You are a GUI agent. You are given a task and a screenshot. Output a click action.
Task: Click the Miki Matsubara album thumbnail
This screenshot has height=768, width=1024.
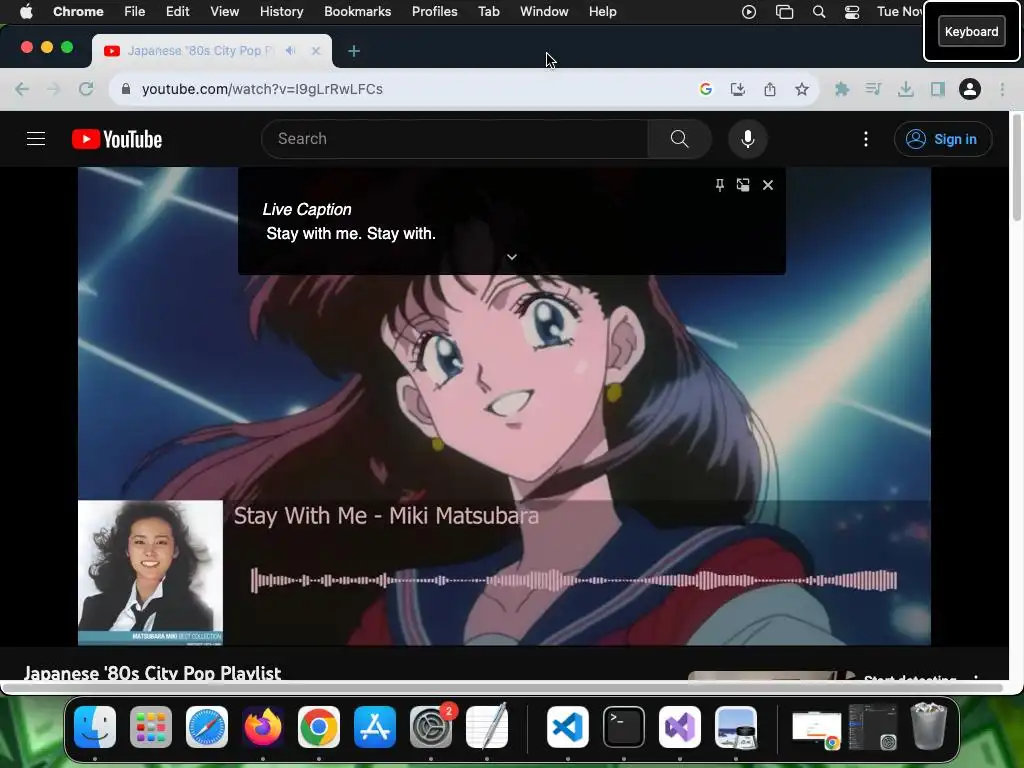click(x=150, y=573)
